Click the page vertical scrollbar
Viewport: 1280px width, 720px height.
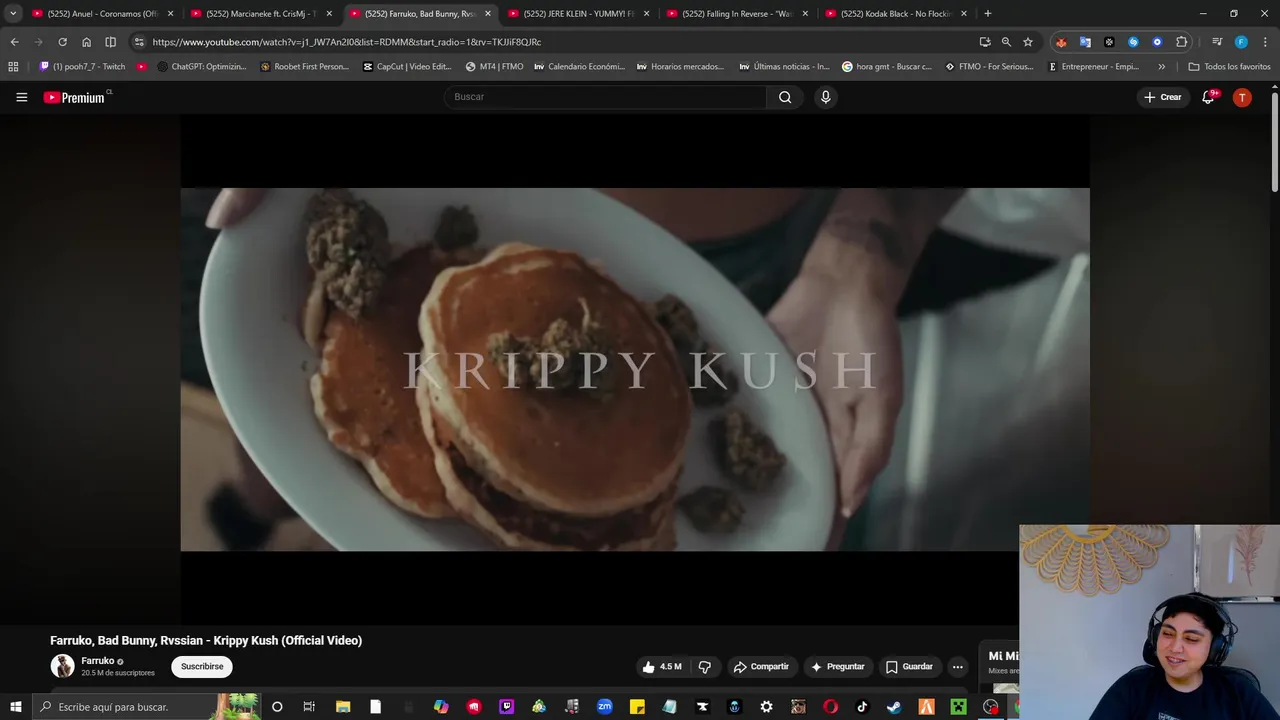click(1274, 140)
